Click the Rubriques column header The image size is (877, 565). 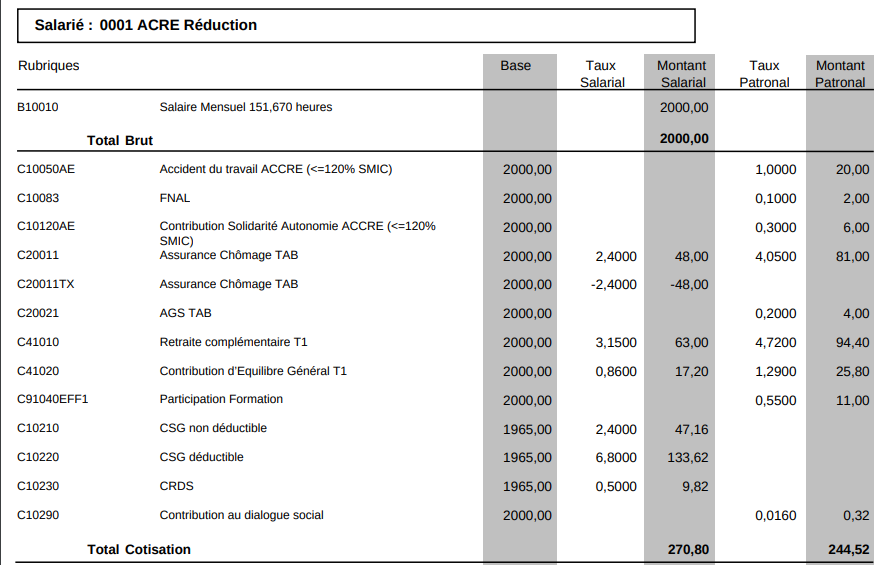tap(49, 65)
